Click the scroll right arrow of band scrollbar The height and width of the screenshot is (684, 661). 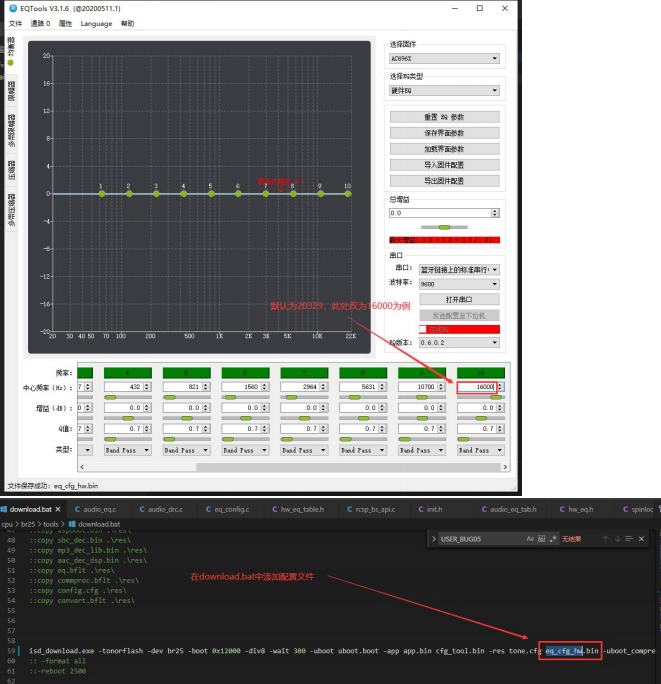(x=505, y=467)
